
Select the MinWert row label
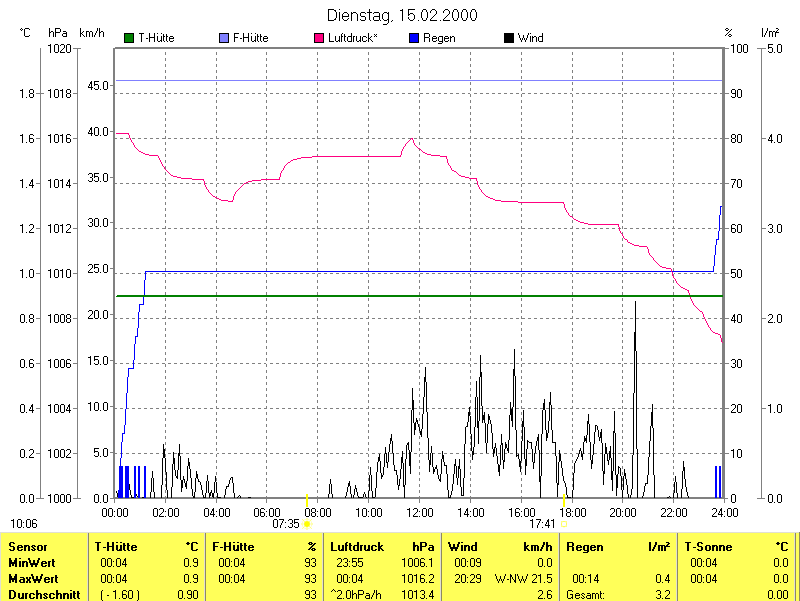pyautogui.click(x=32, y=563)
